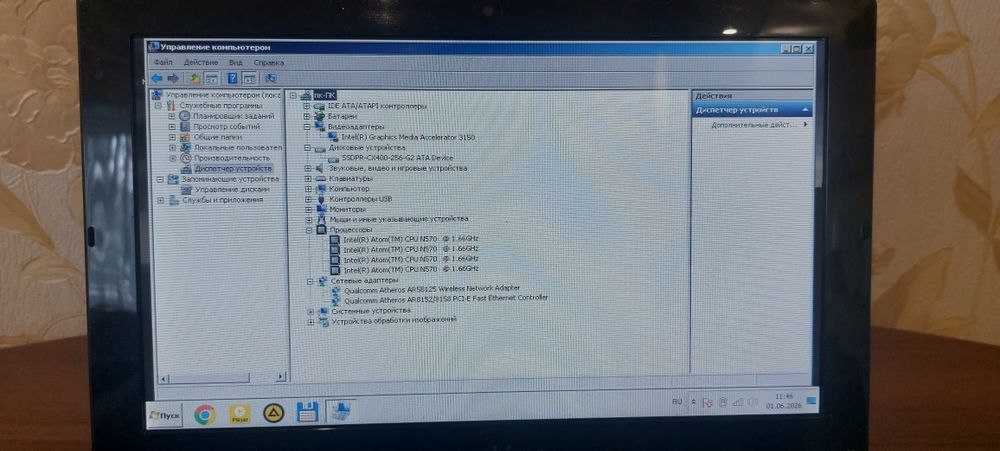Screen dimensions: 1000x451
Task: Click the Общие папки folder icon
Action: pyautogui.click(x=184, y=137)
